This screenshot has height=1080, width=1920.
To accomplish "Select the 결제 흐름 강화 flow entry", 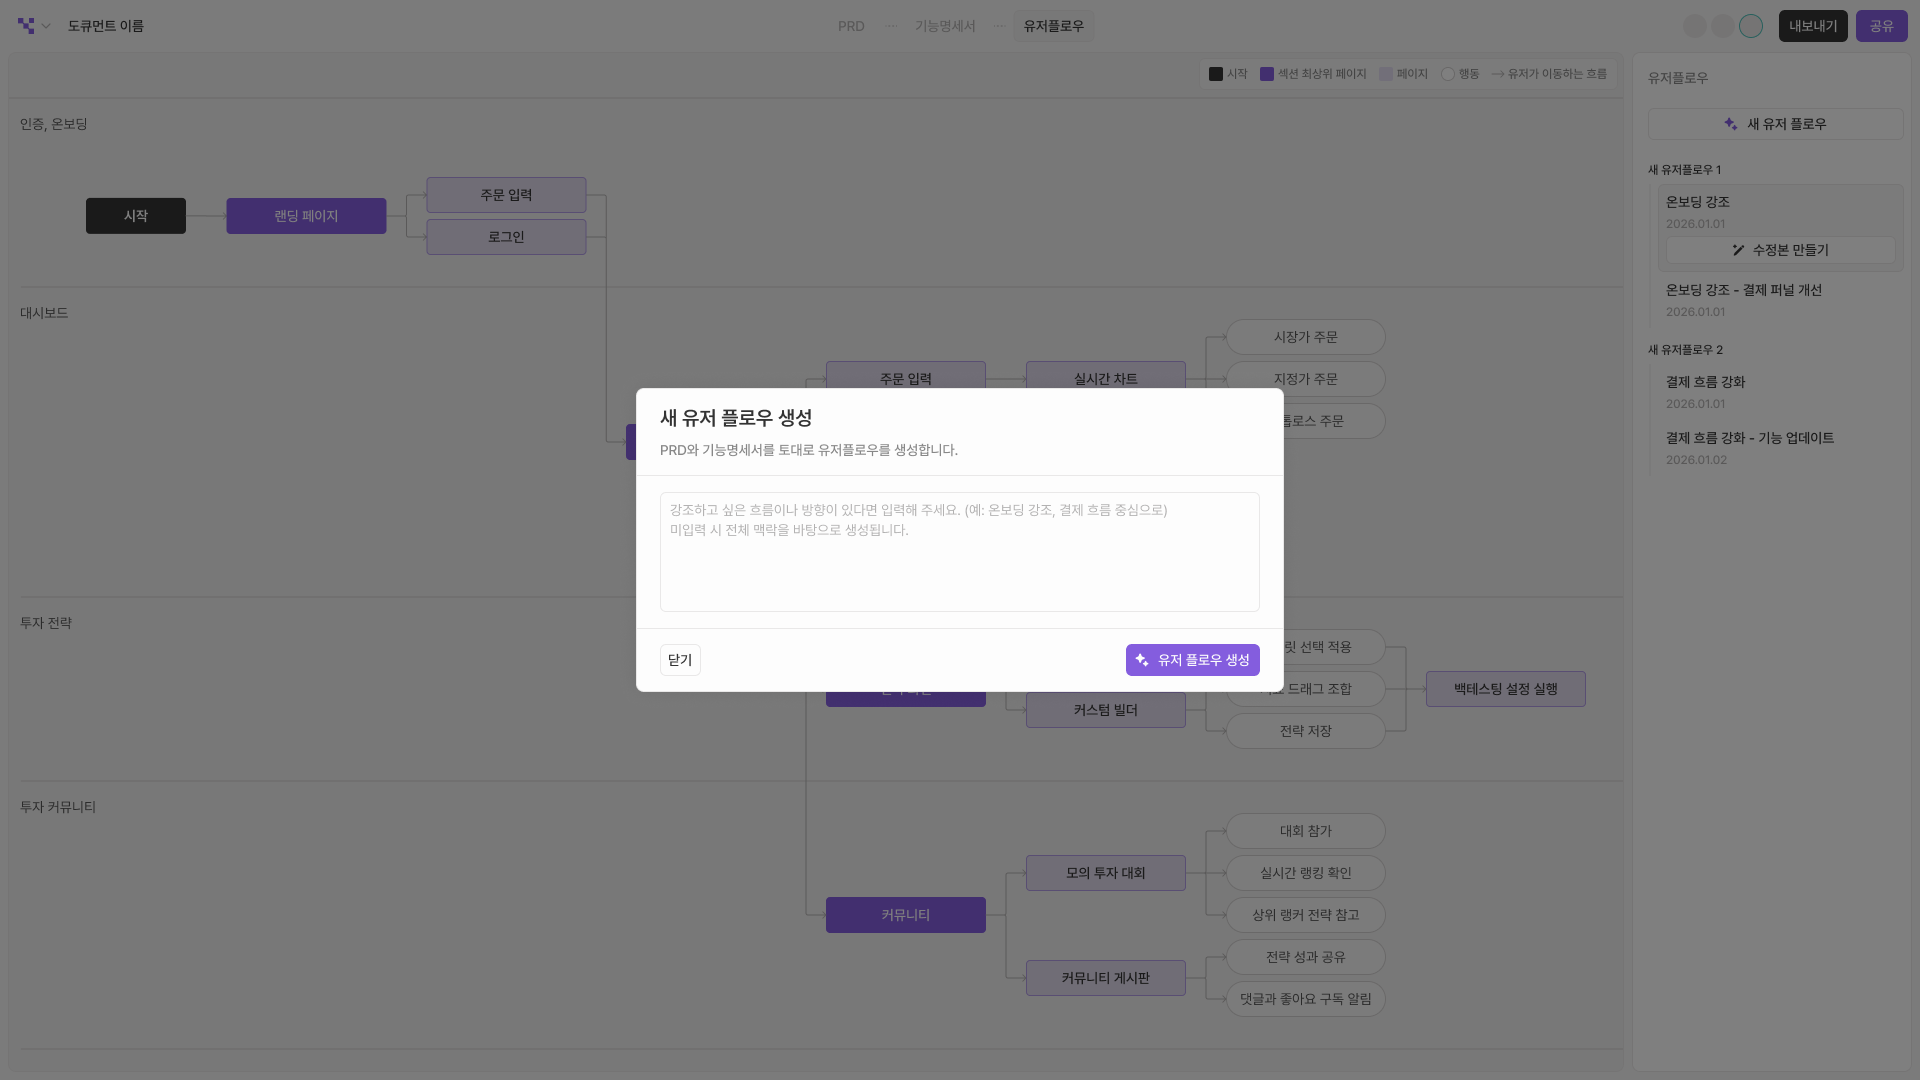I will click(1705, 382).
